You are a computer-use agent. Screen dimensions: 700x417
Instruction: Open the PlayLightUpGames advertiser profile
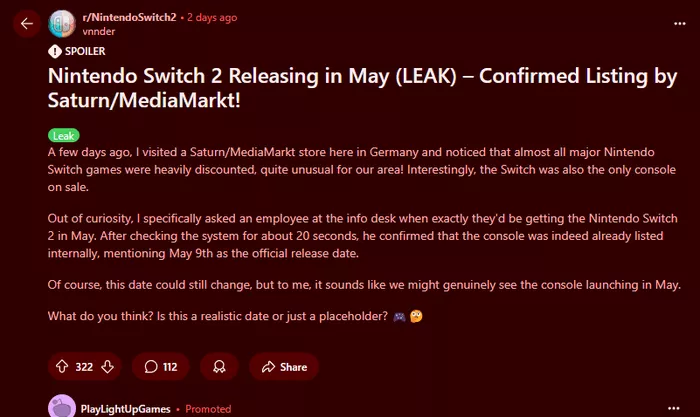pos(125,409)
